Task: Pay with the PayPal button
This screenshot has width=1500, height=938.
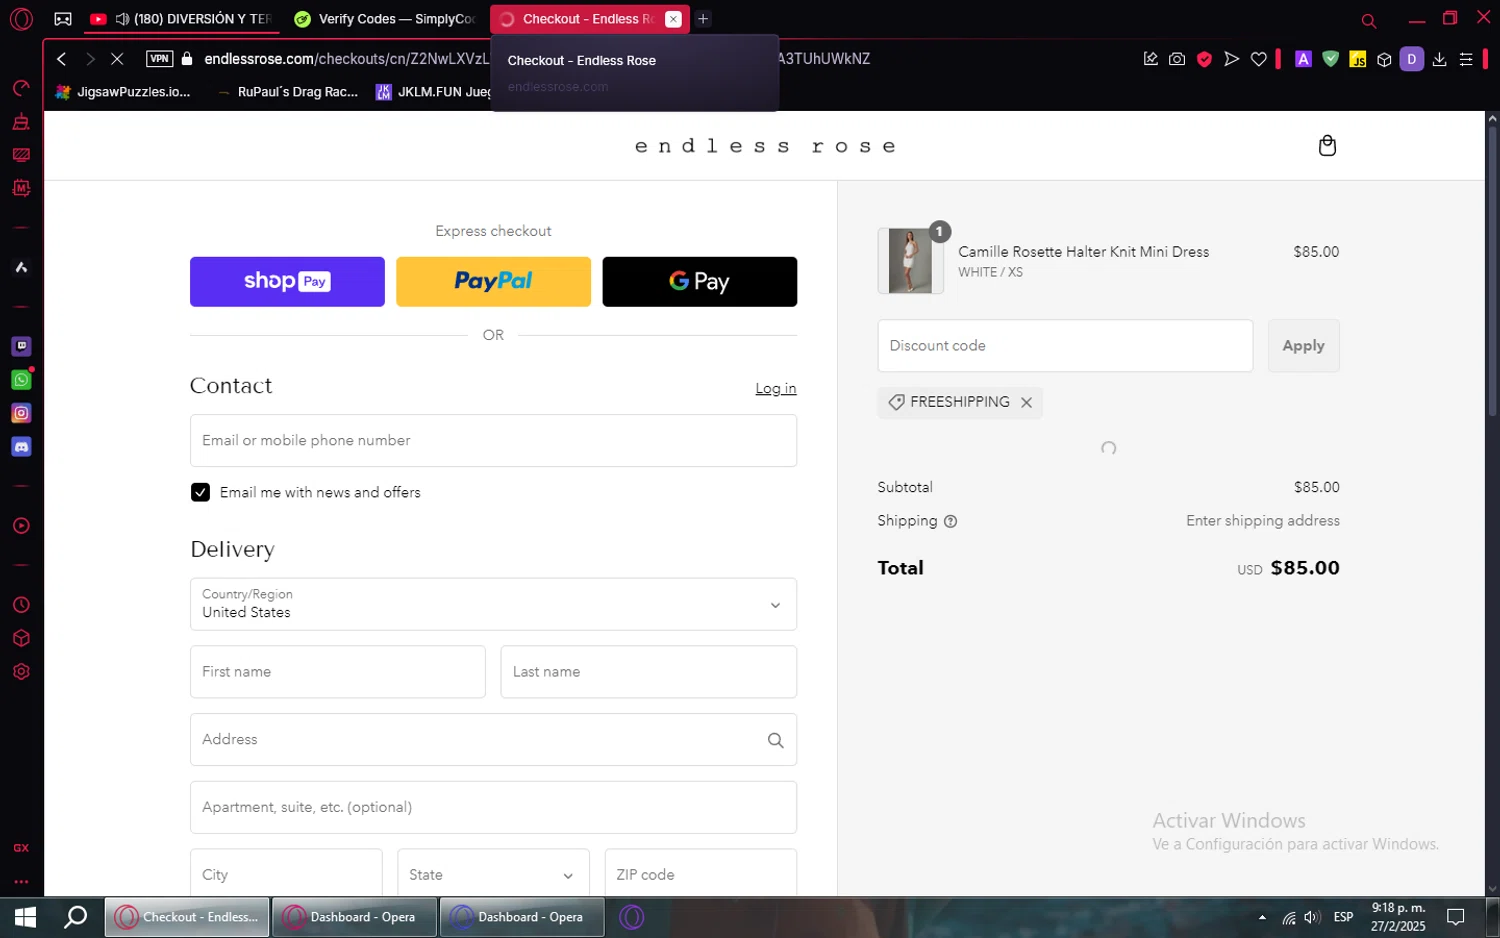Action: (x=493, y=282)
